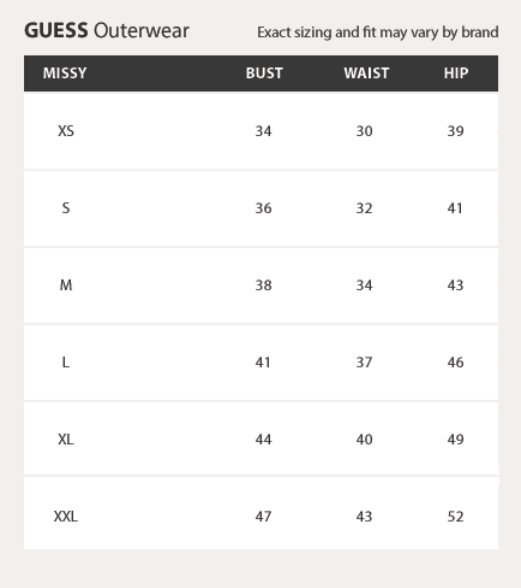Click the BUST column header
Screen dimensions: 521x588
point(264,73)
